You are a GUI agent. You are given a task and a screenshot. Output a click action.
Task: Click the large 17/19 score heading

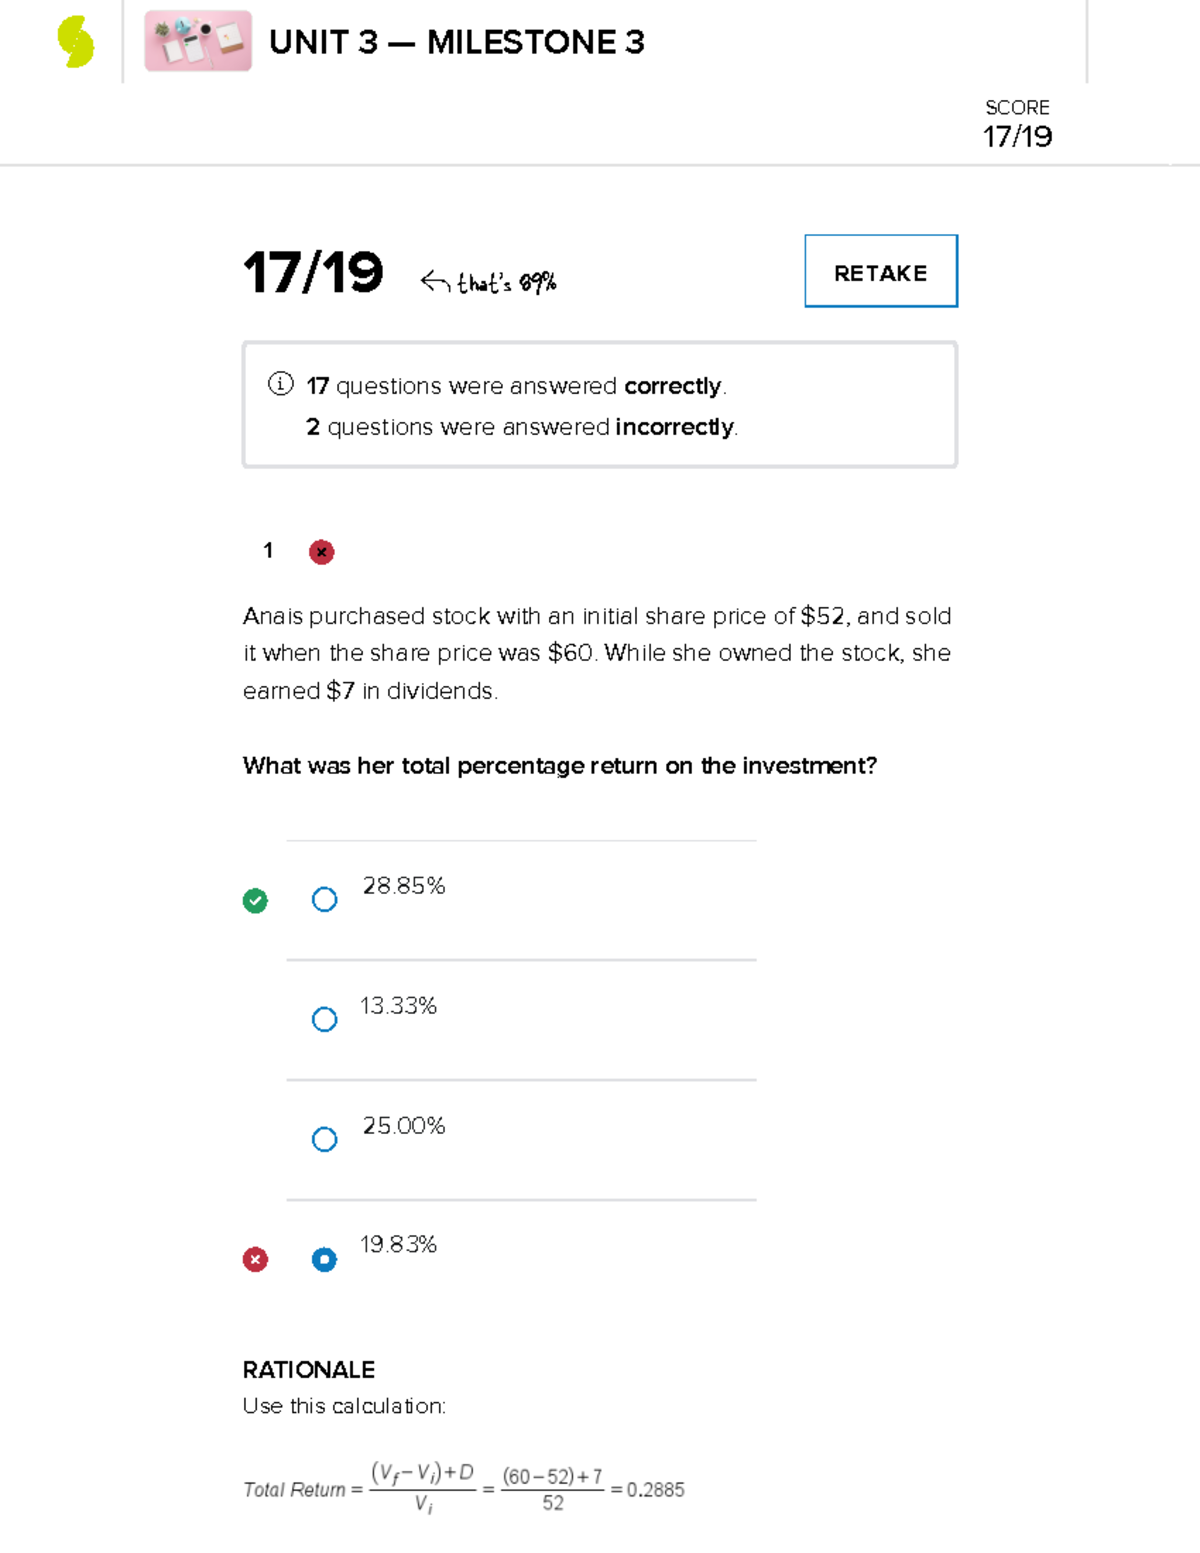[312, 273]
